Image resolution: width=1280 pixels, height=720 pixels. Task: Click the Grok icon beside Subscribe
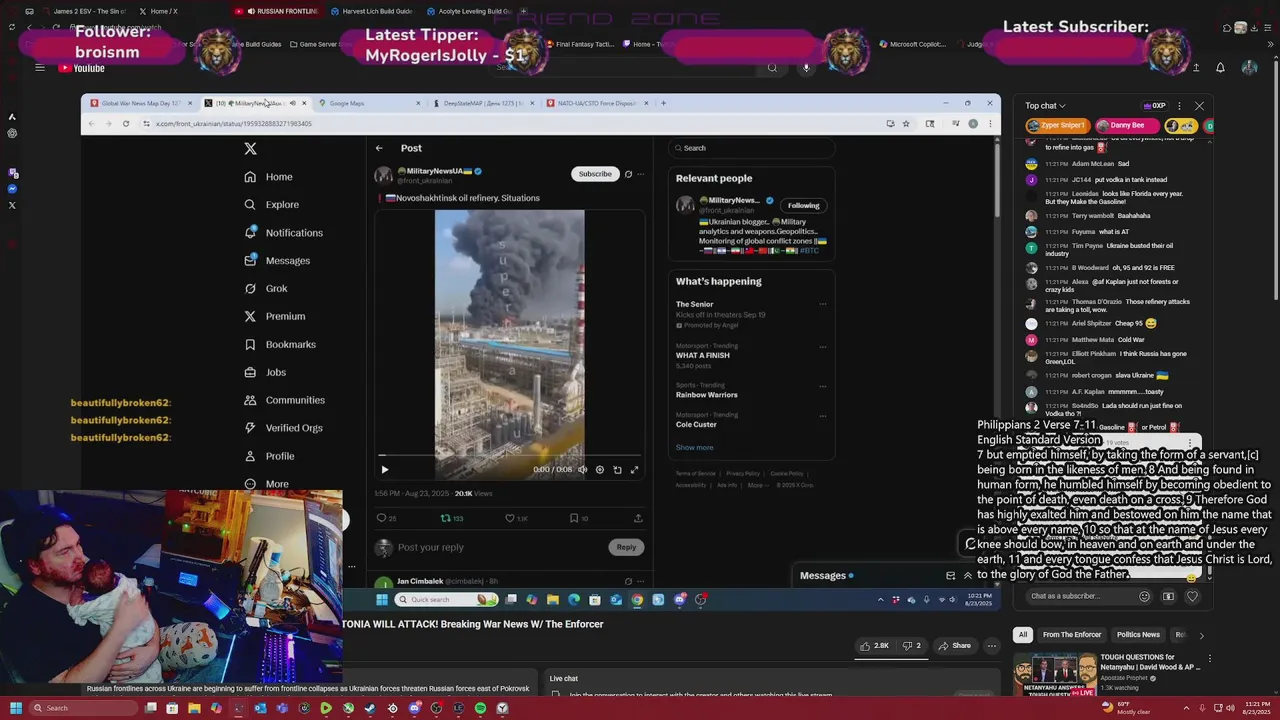pyautogui.click(x=628, y=174)
